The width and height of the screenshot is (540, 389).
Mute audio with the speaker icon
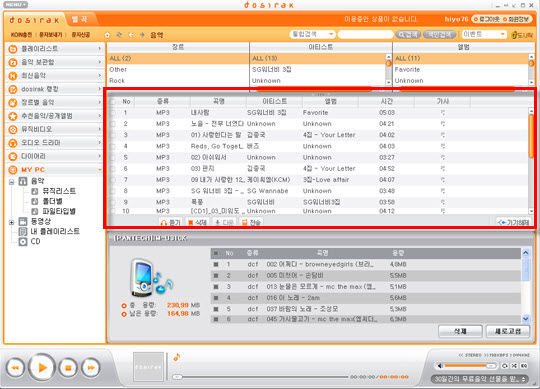point(440,366)
